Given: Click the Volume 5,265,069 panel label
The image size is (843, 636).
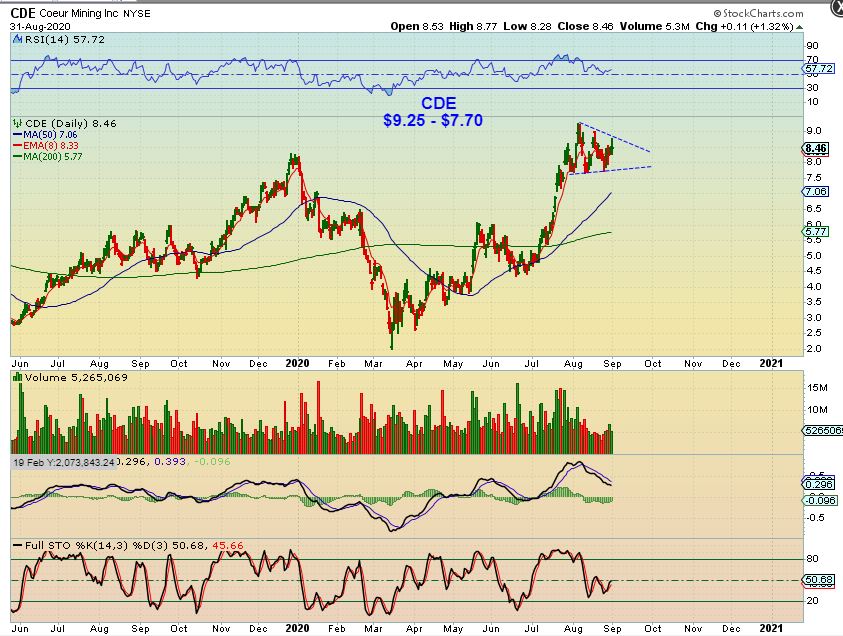Looking at the screenshot, I should pyautogui.click(x=76, y=377).
